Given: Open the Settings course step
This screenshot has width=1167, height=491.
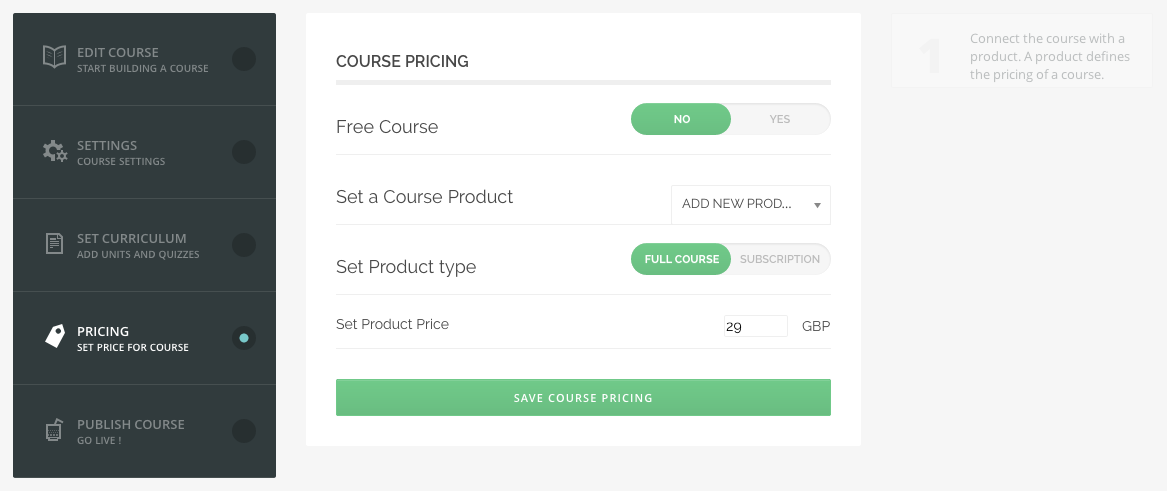Looking at the screenshot, I should 144,152.
